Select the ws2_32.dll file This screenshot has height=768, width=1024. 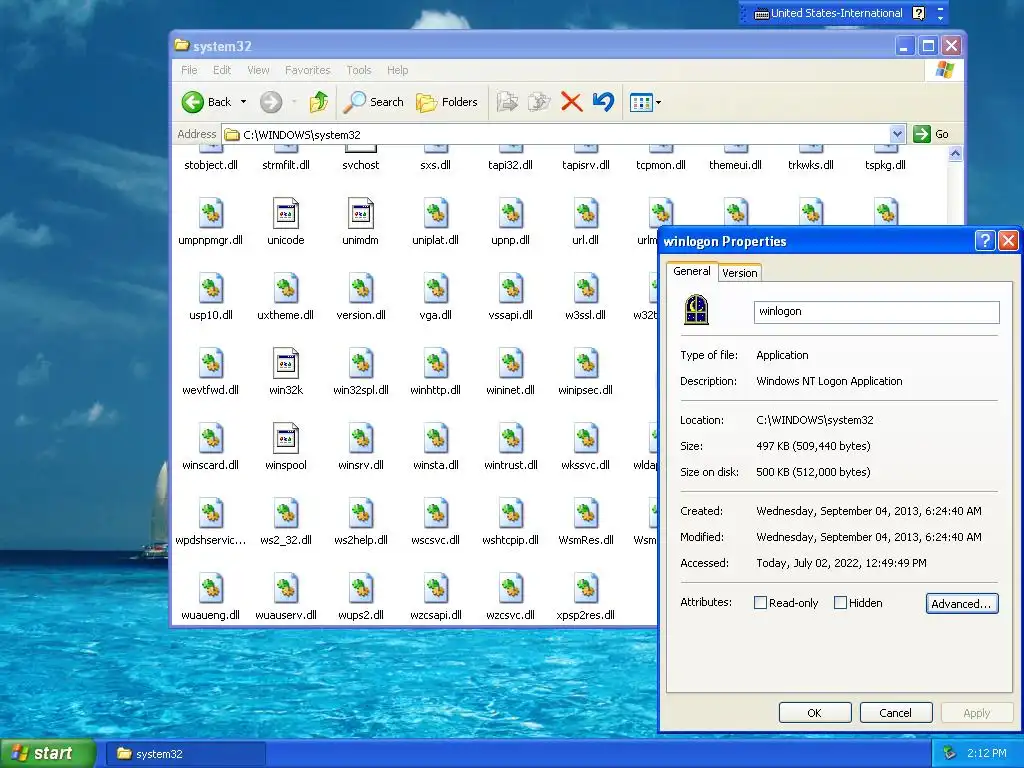[x=285, y=522]
